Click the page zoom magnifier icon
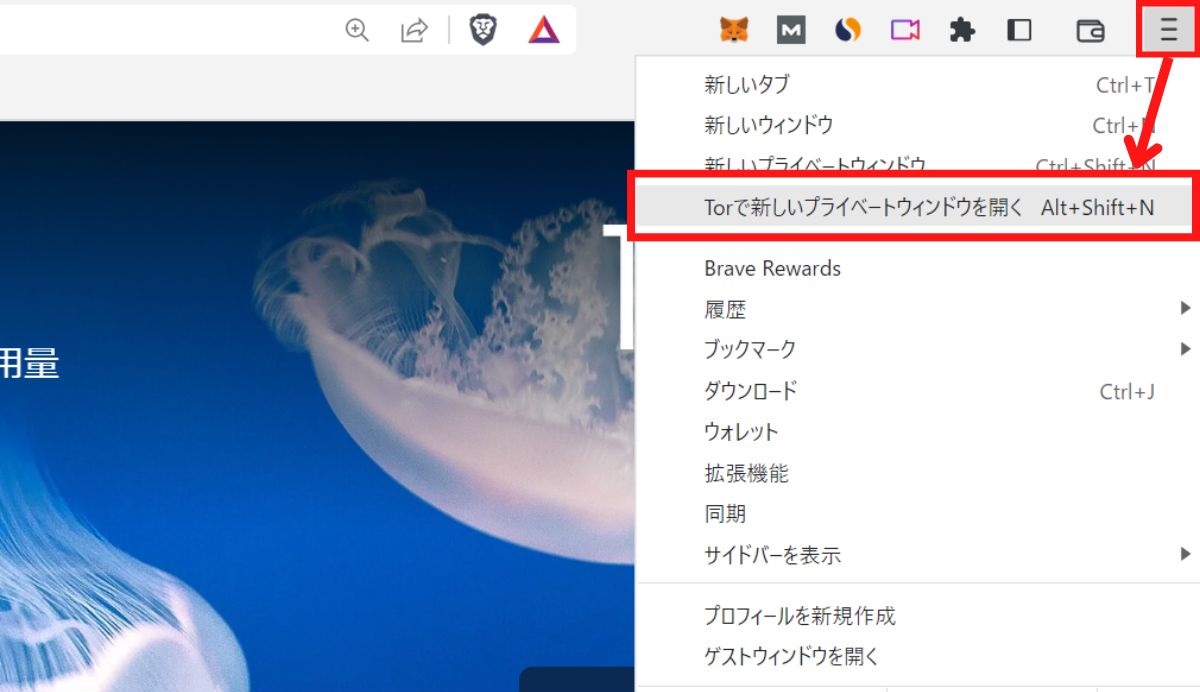 [355, 30]
